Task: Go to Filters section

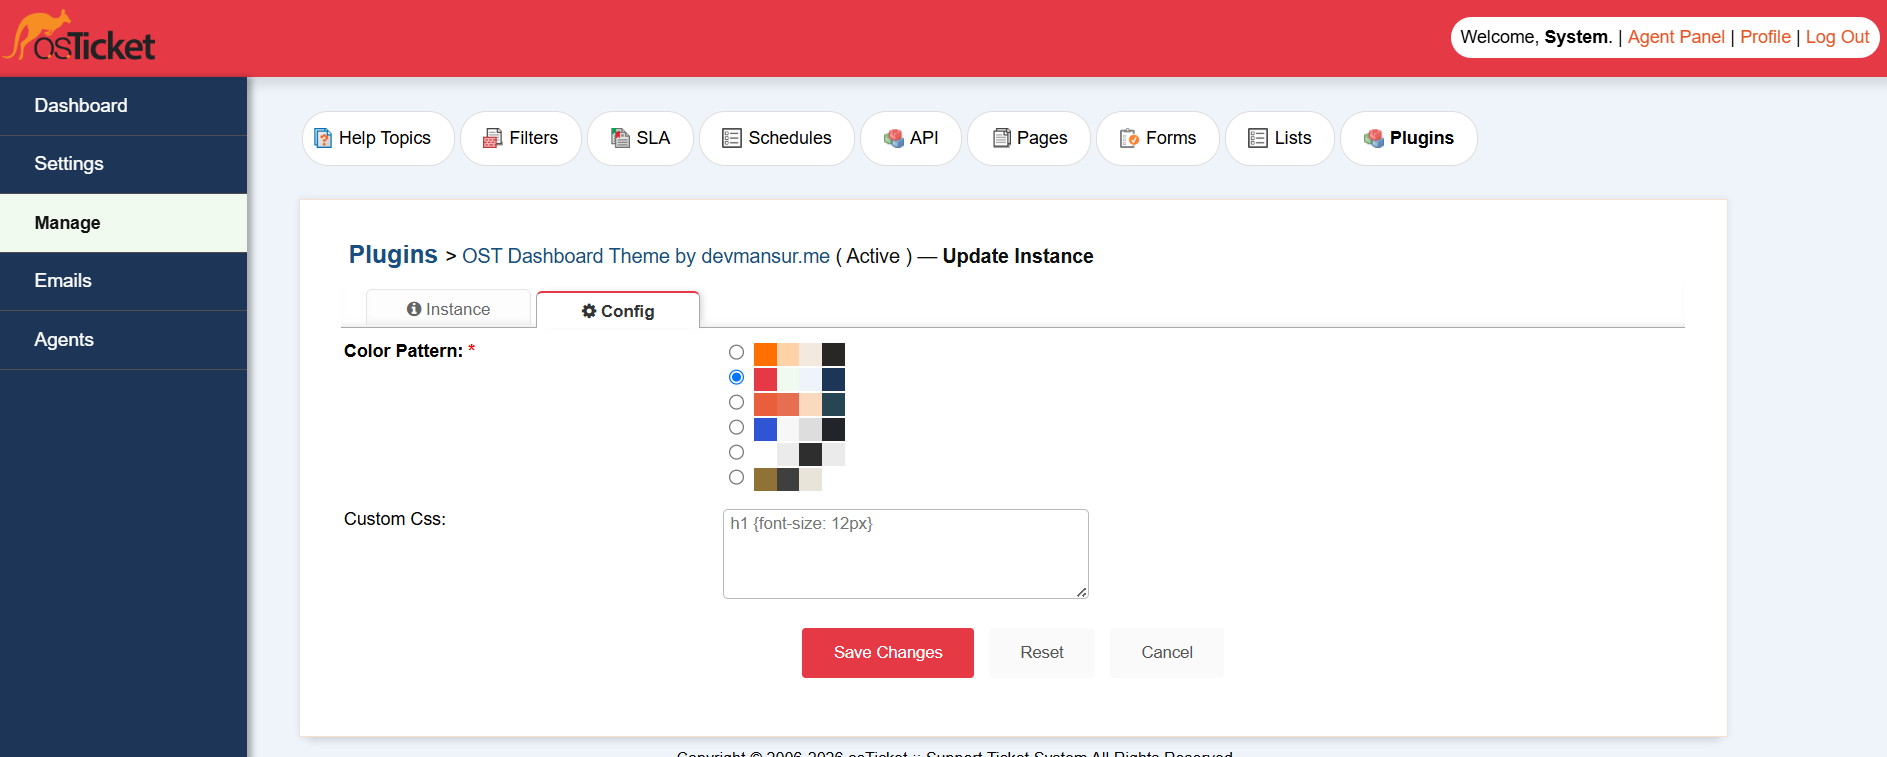Action: click(521, 138)
